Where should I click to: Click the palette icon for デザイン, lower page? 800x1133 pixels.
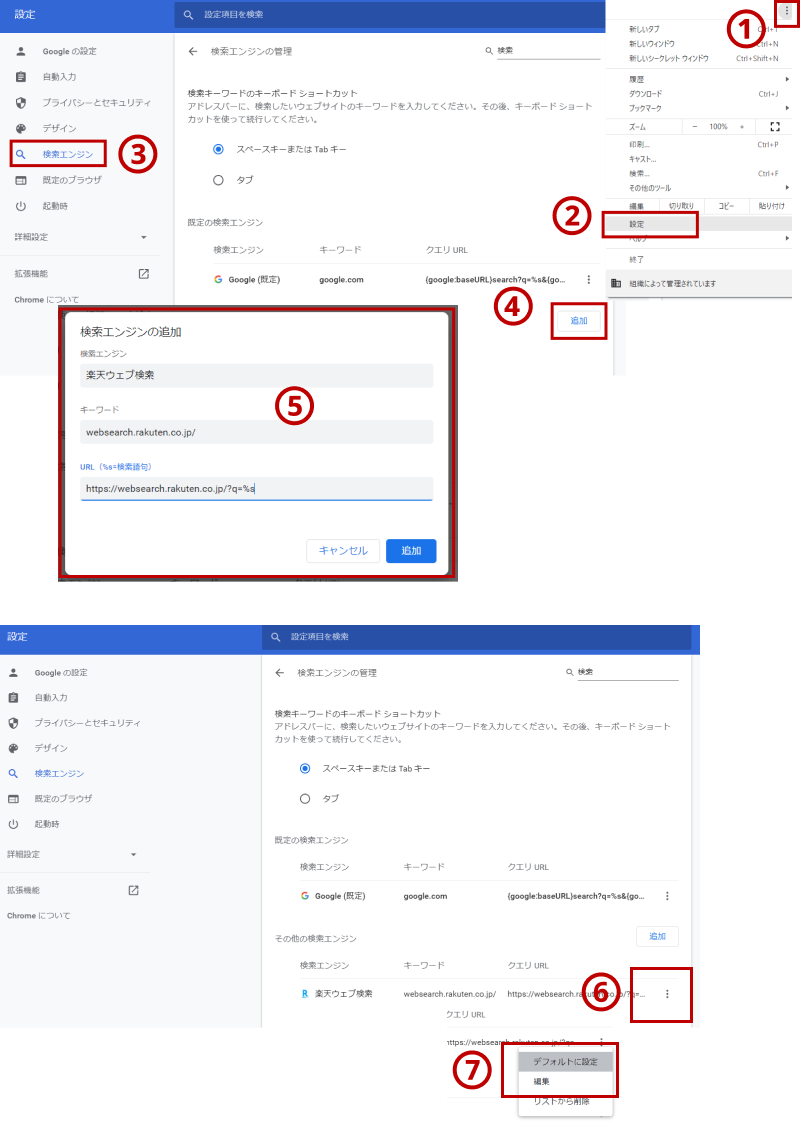tap(13, 748)
